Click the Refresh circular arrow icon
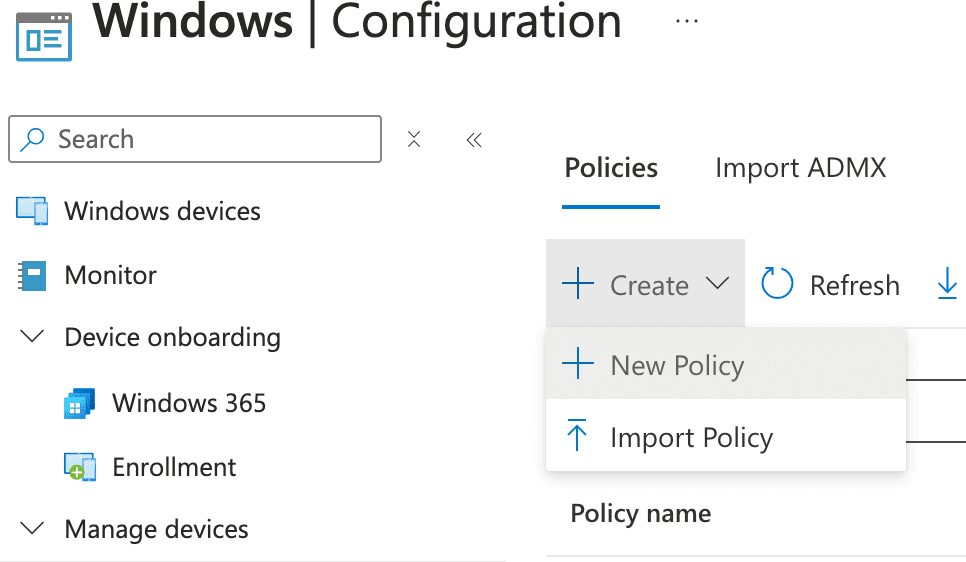 (x=777, y=285)
